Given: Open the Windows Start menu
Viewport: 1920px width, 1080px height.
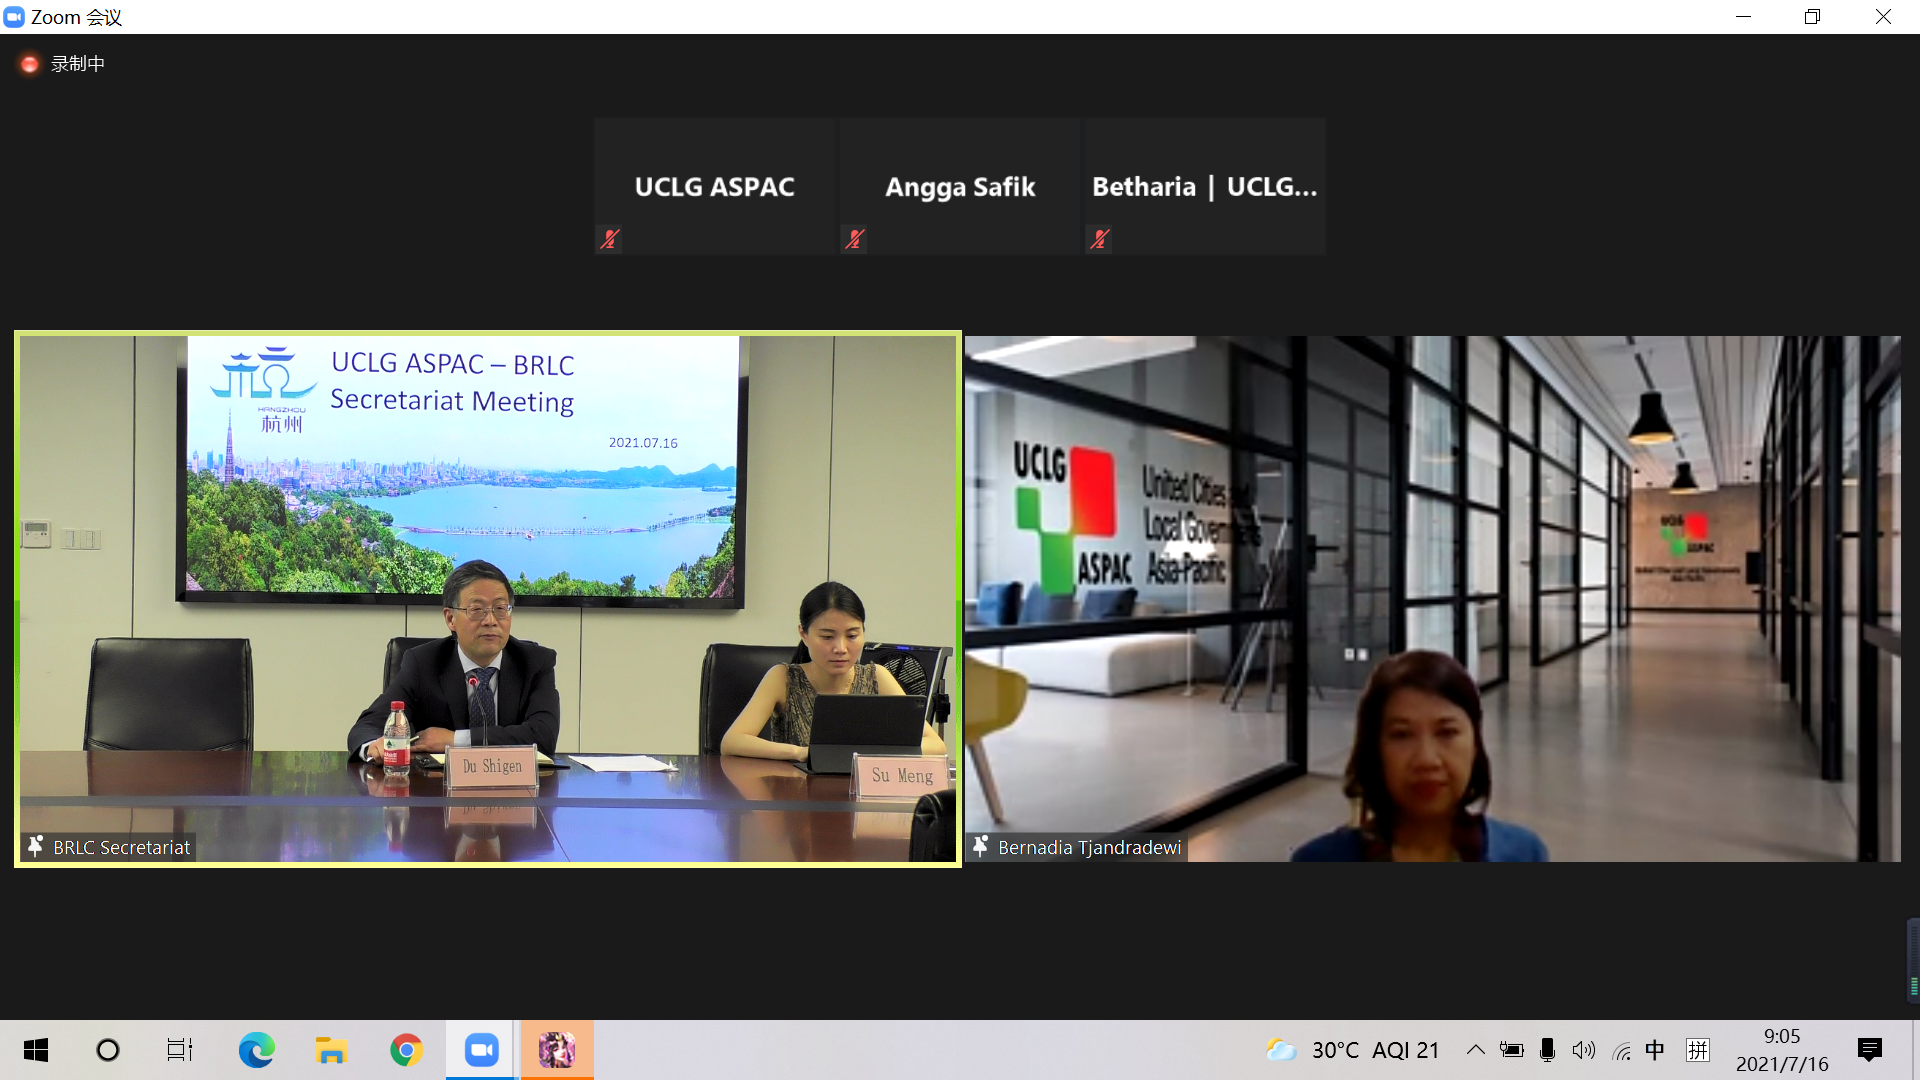Looking at the screenshot, I should coord(36,1050).
